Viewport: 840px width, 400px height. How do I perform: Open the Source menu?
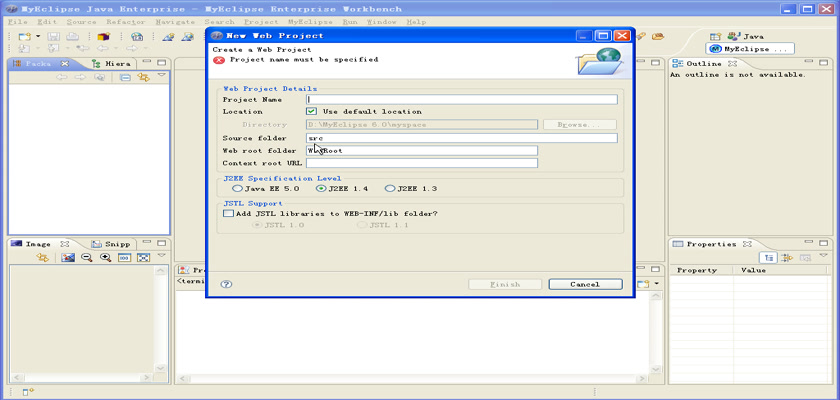(x=81, y=22)
